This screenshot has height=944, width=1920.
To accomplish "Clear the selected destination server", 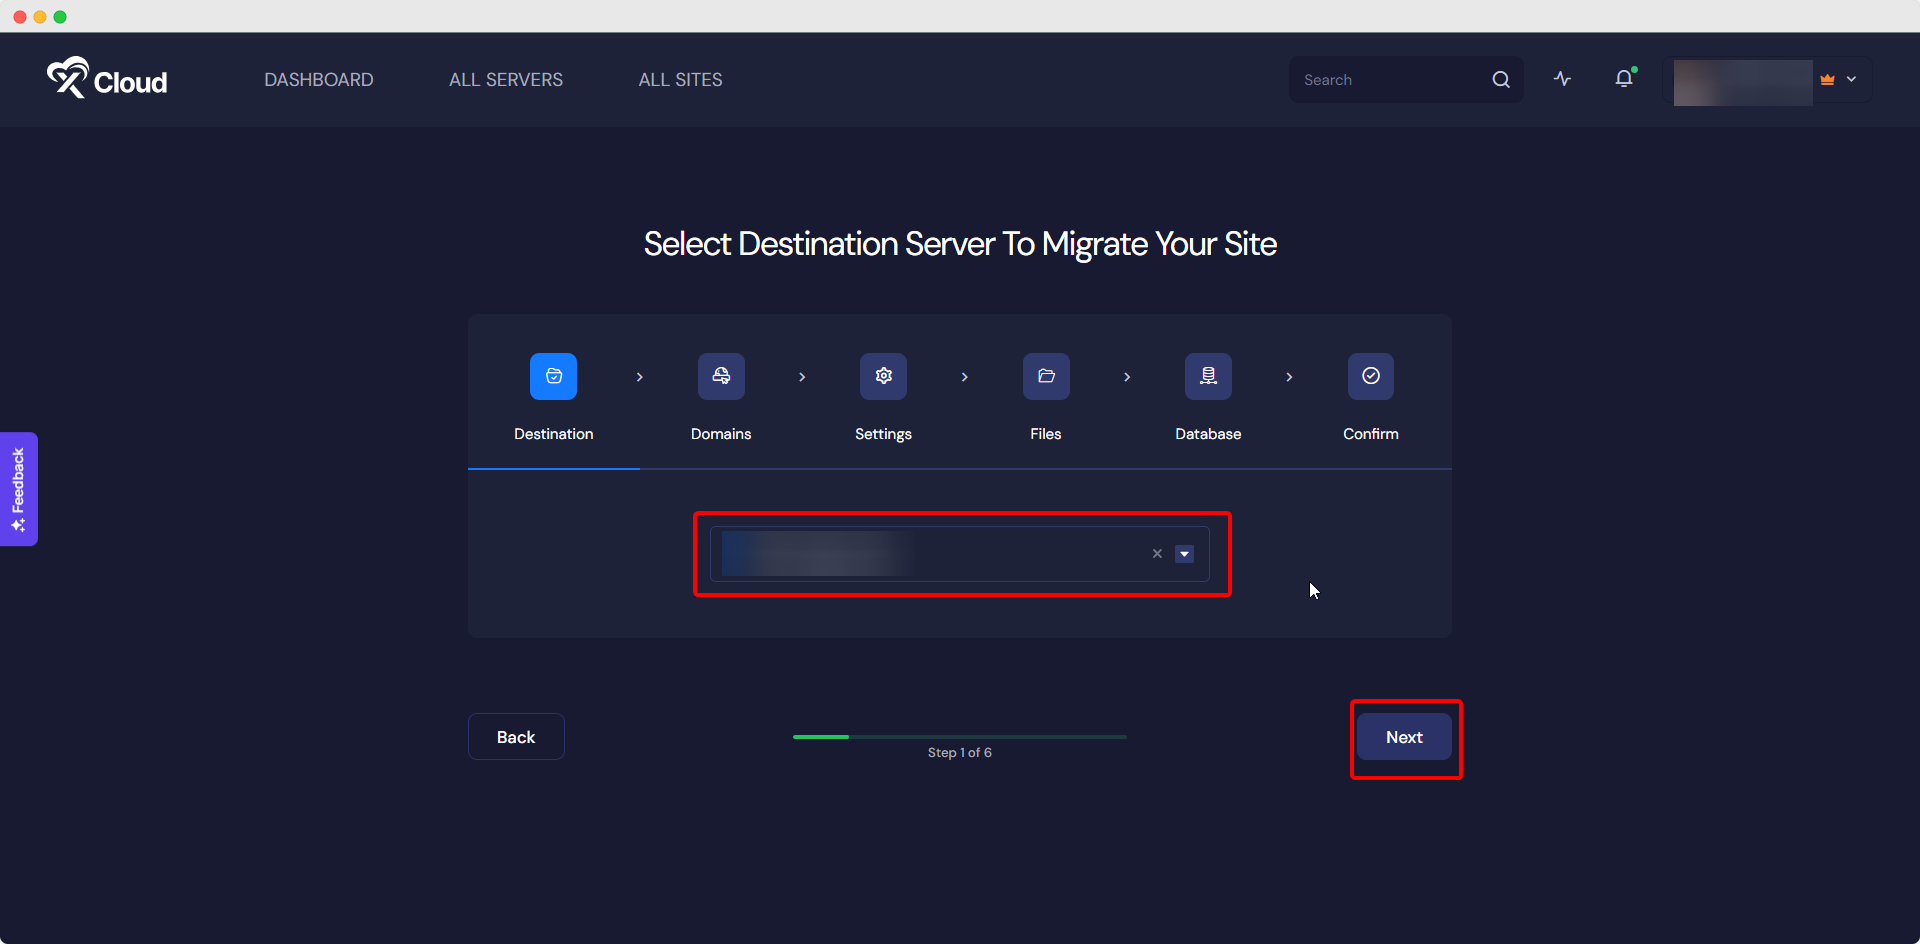I will click(1156, 553).
